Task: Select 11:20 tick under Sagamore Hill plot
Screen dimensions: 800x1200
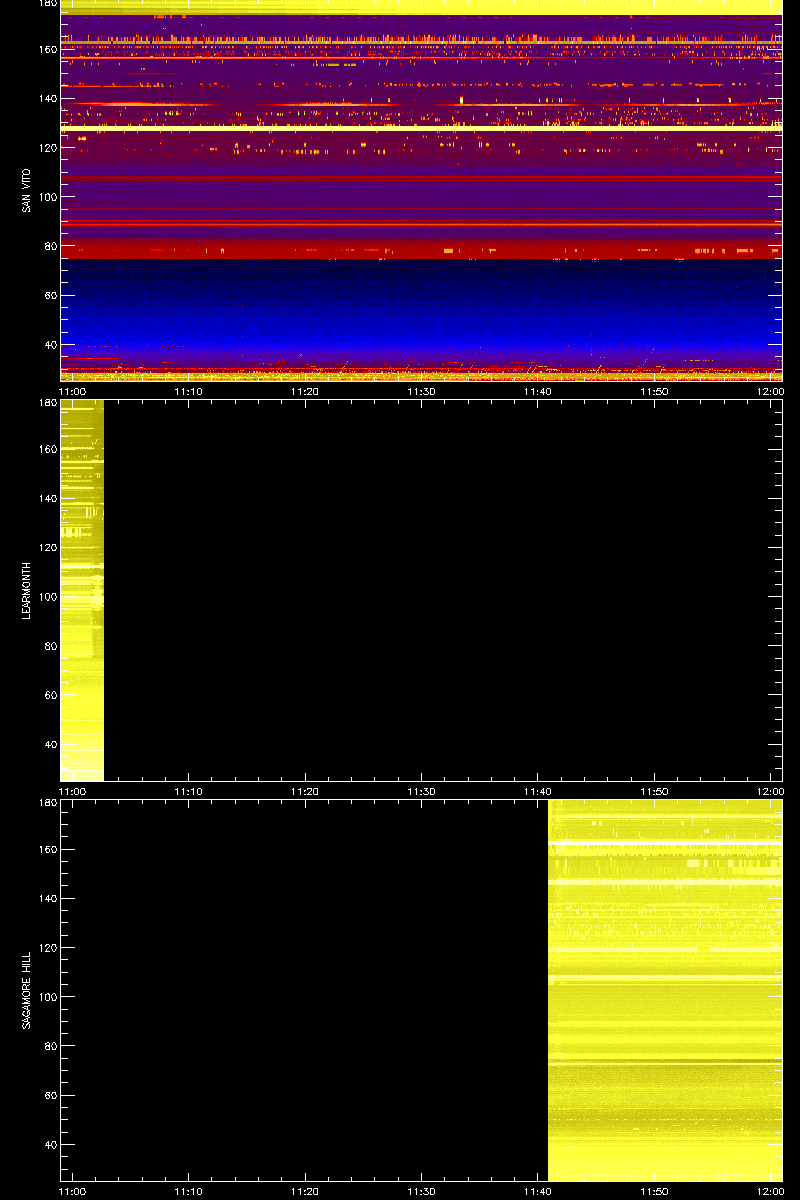Action: [x=305, y=1191]
